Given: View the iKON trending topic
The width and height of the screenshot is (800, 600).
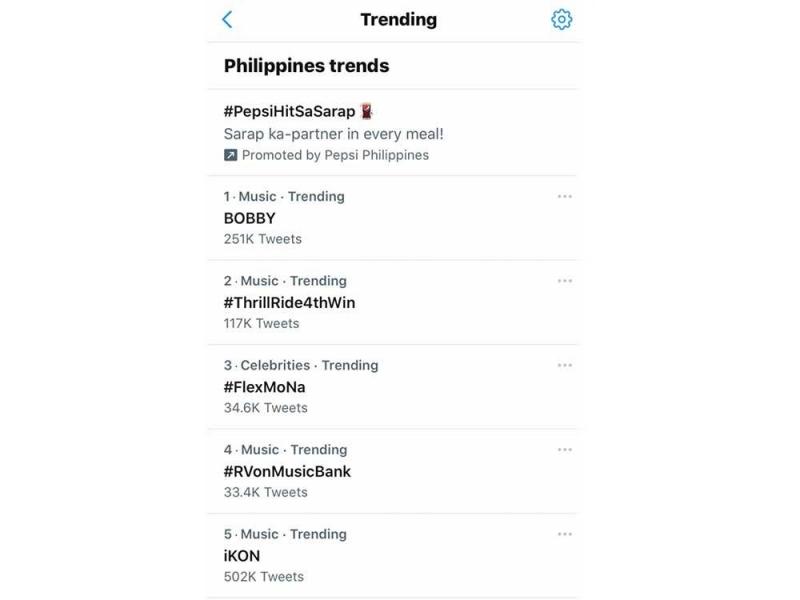Looking at the screenshot, I should tap(242, 556).
